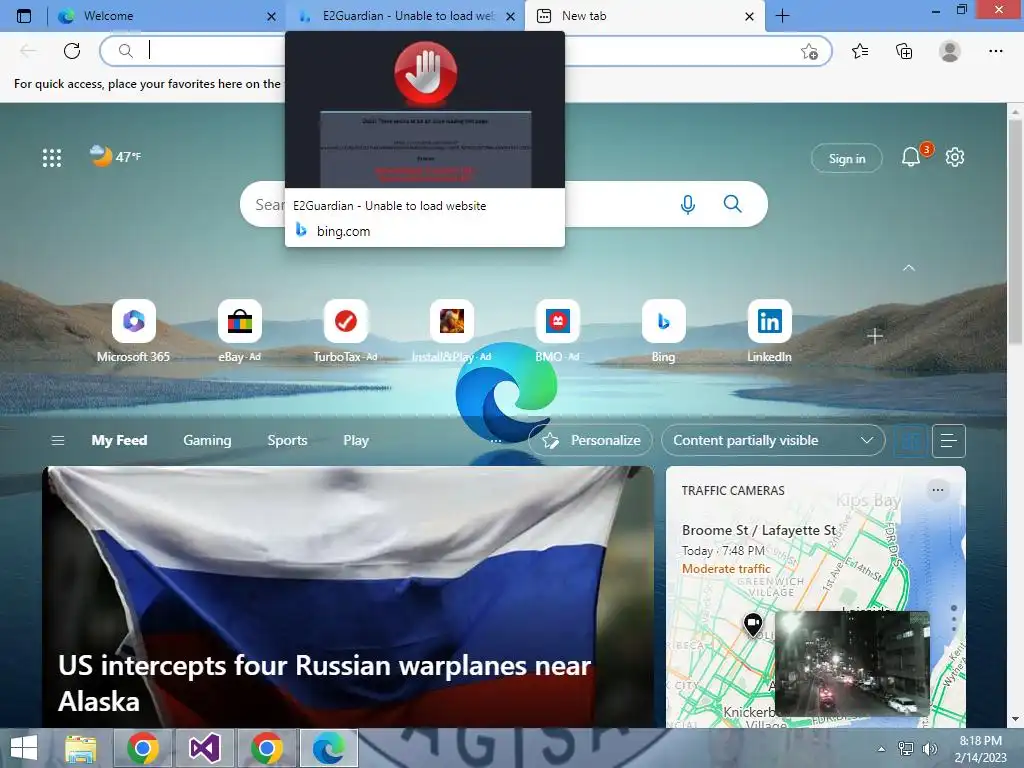The height and width of the screenshot is (768, 1024).
Task: Open the LinkedIn quick link tile
Action: tap(769, 330)
